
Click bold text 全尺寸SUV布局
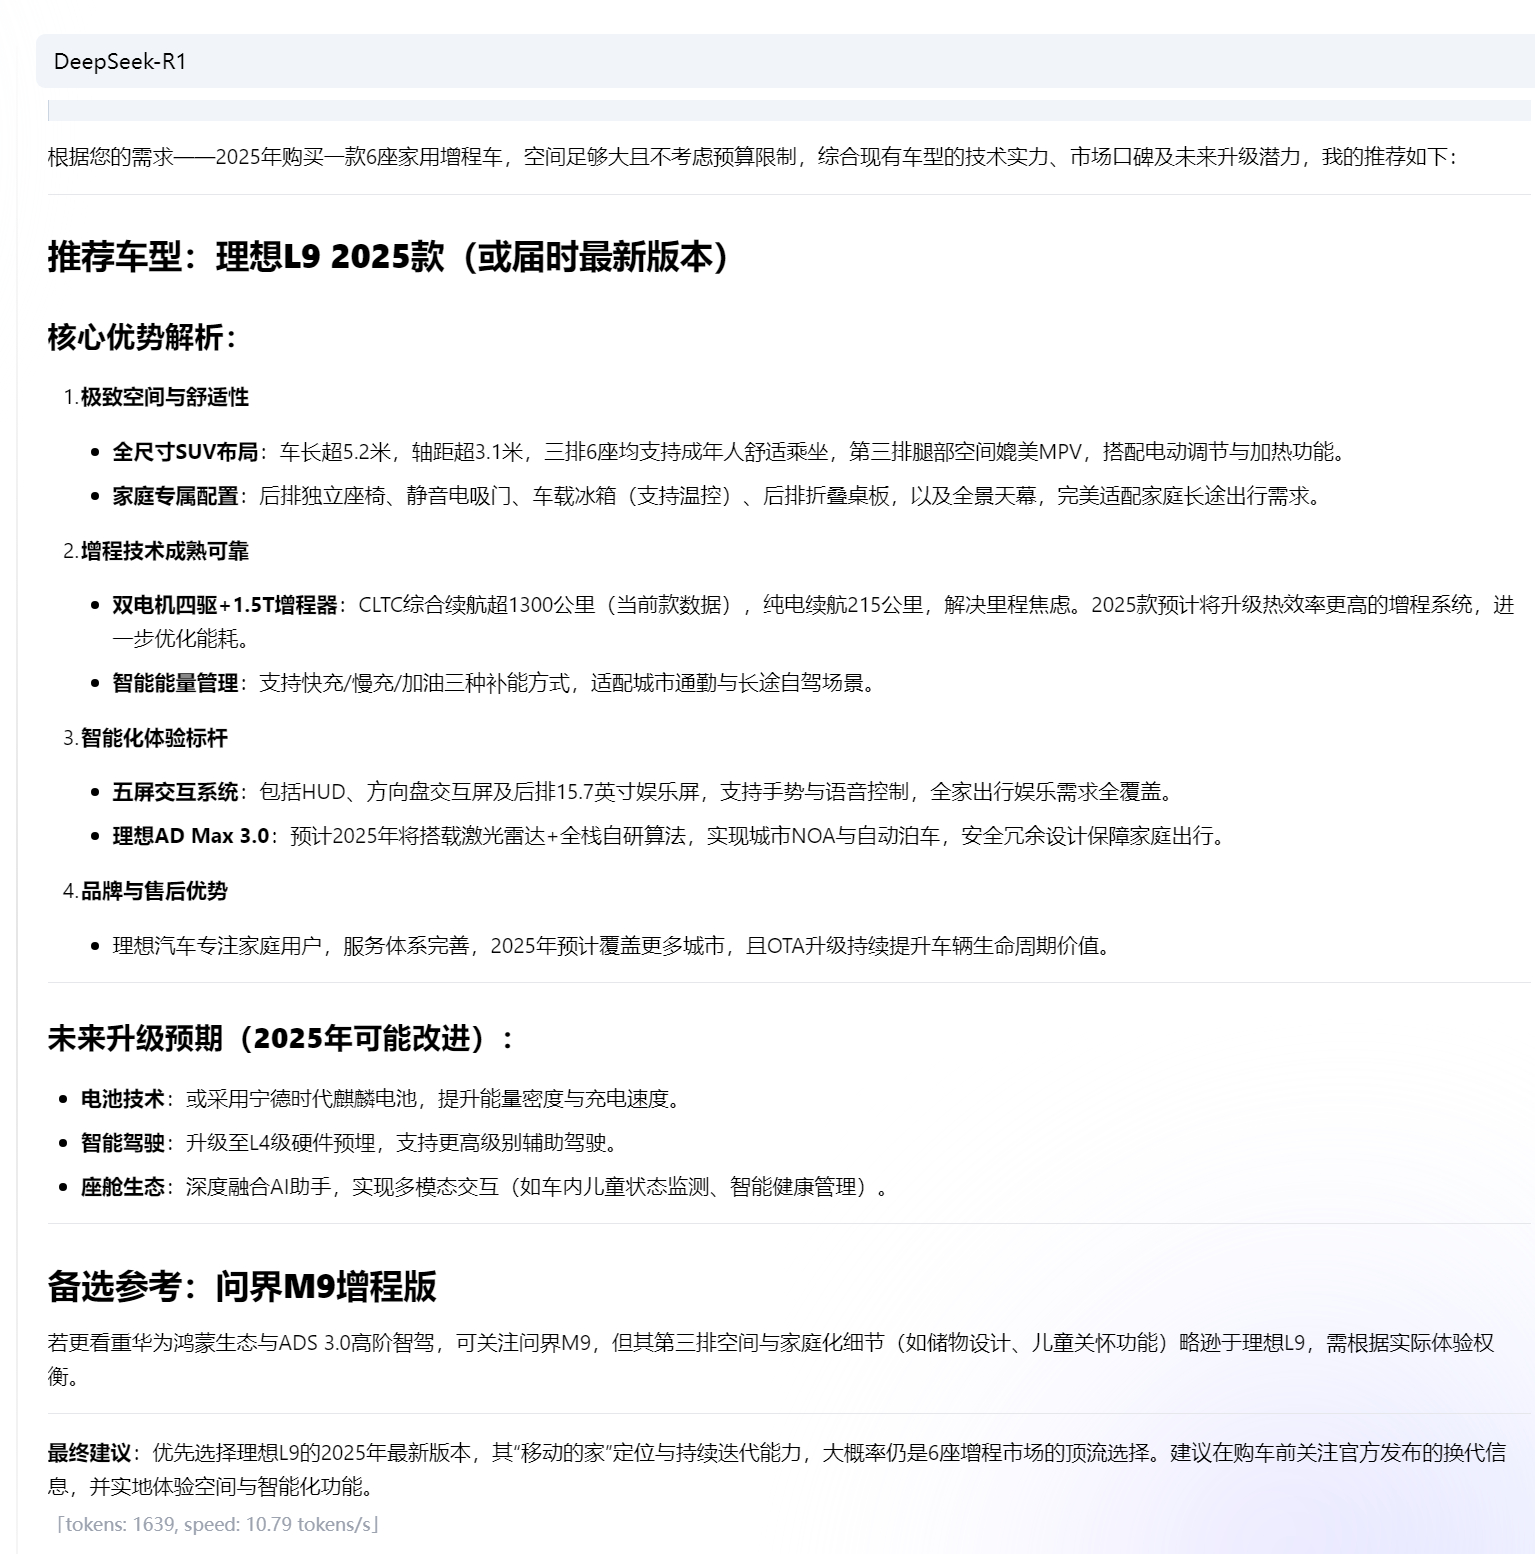pos(185,452)
